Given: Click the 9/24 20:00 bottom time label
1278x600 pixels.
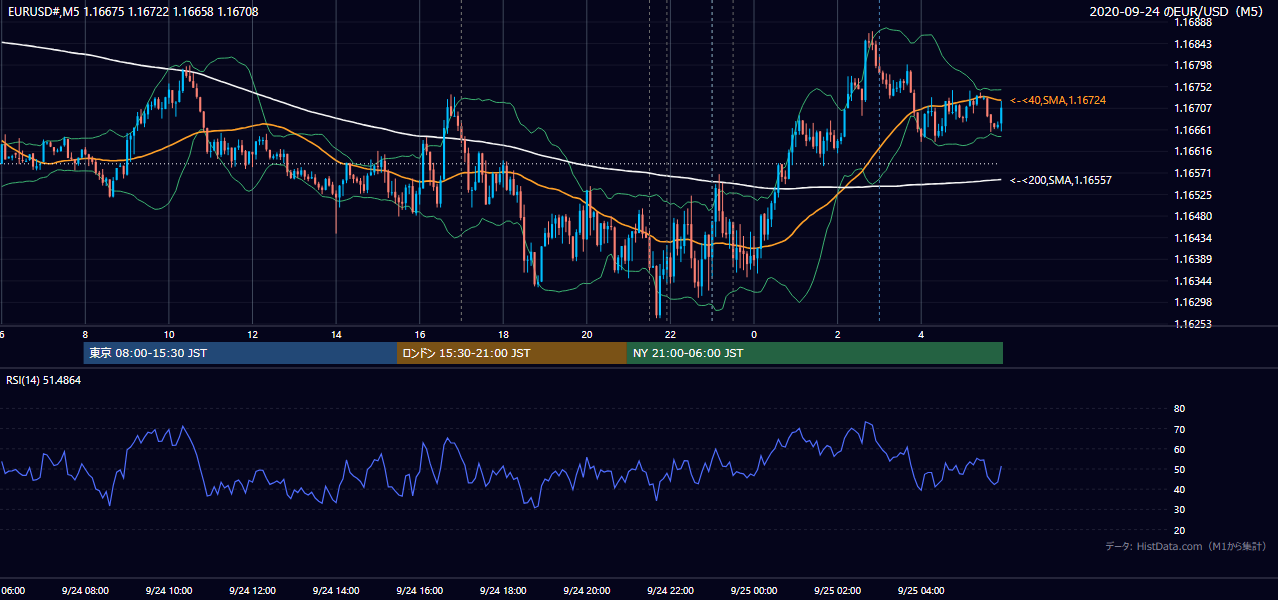Looking at the screenshot, I should 587,590.
